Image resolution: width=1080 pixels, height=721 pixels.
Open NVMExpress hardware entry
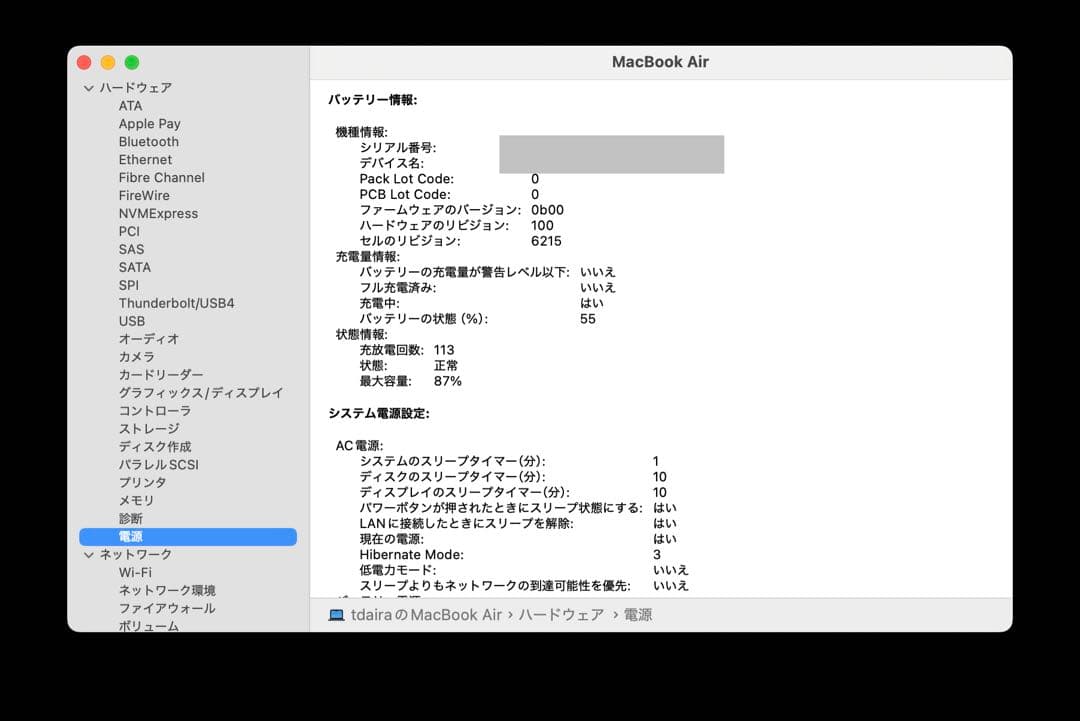[158, 213]
